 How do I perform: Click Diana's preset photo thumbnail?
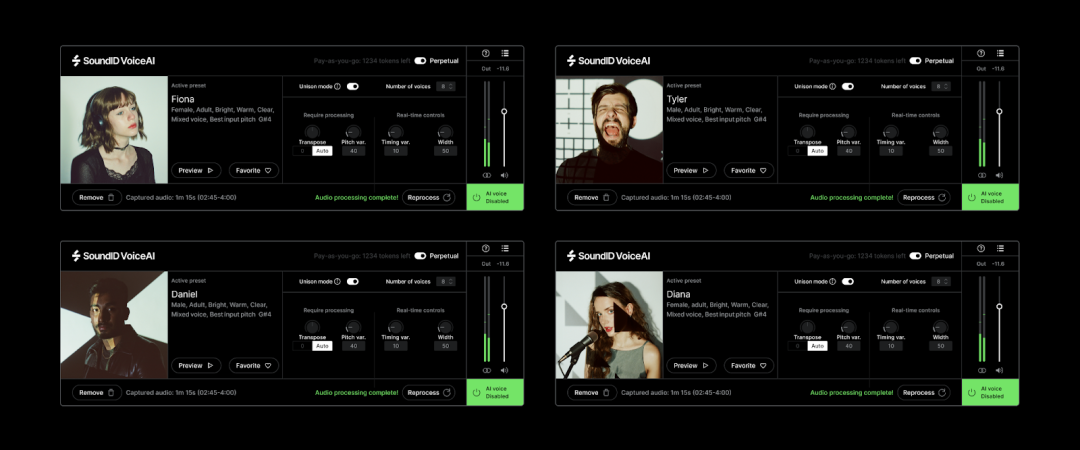click(x=609, y=325)
